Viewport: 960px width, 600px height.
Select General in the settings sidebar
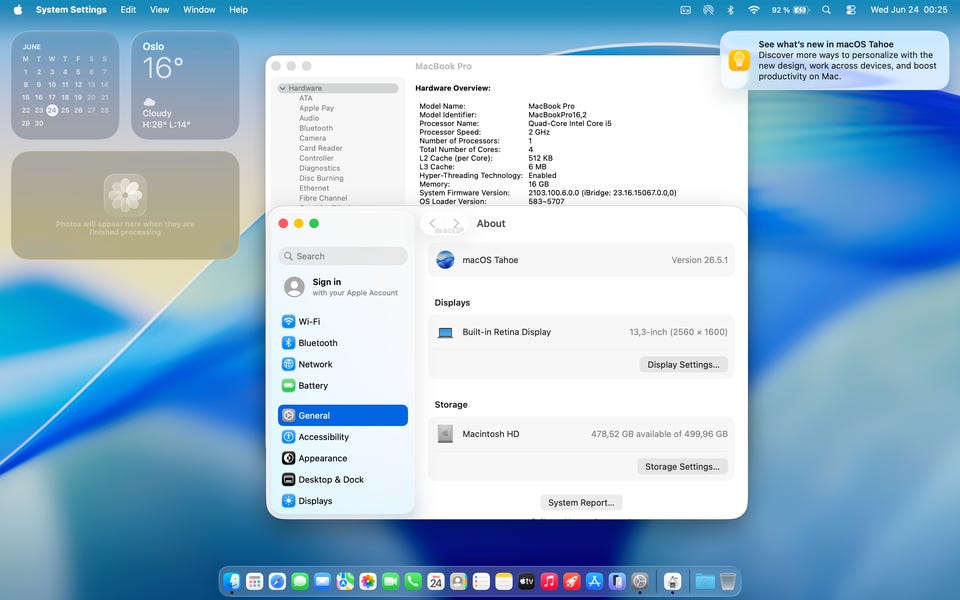tap(343, 415)
